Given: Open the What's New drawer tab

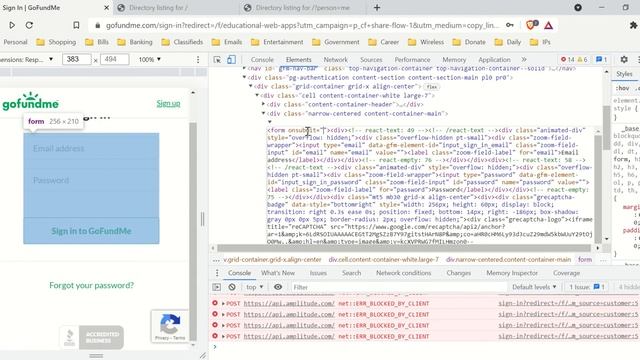Looking at the screenshot, I should pyautogui.click(x=278, y=273).
